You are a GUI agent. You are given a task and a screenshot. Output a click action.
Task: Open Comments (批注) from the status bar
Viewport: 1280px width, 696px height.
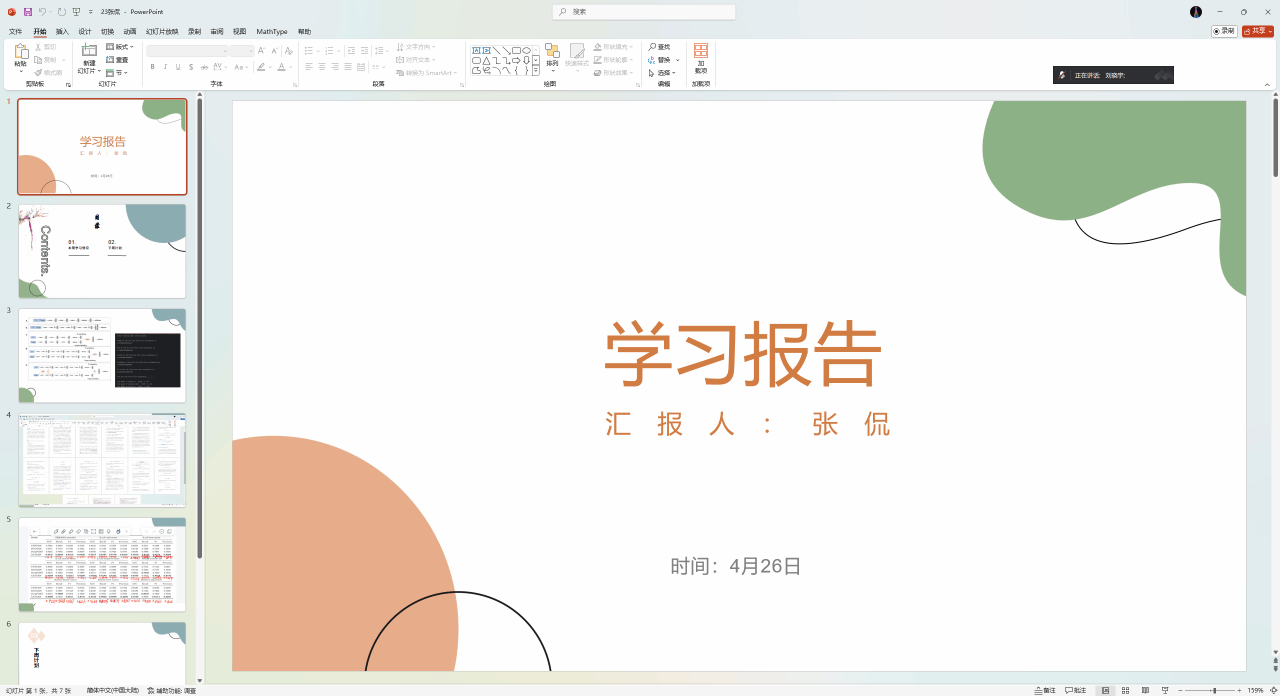pyautogui.click(x=1076, y=690)
